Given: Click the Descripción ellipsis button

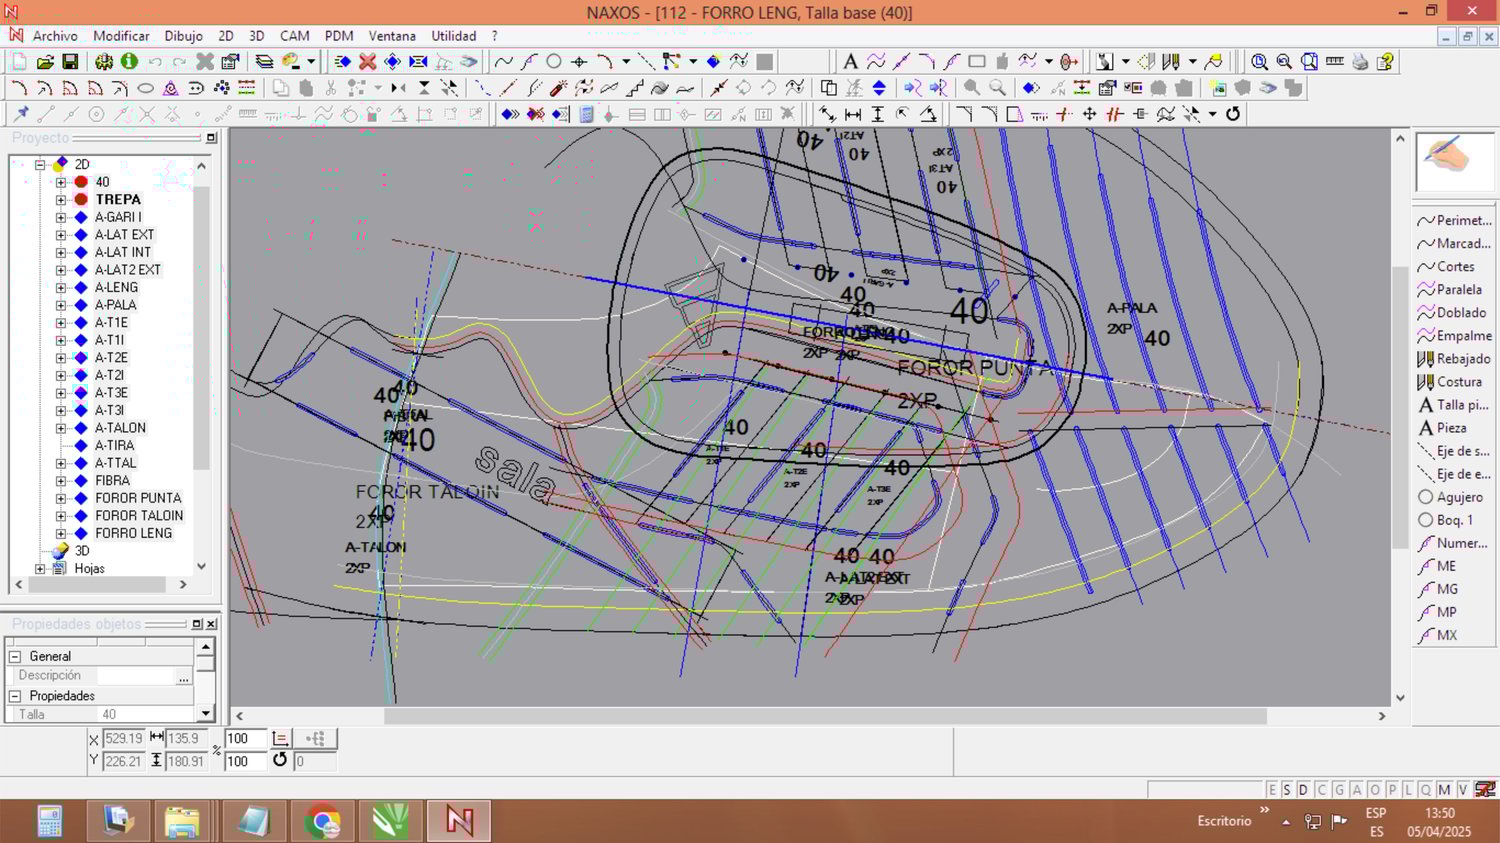Looking at the screenshot, I should click(183, 677).
